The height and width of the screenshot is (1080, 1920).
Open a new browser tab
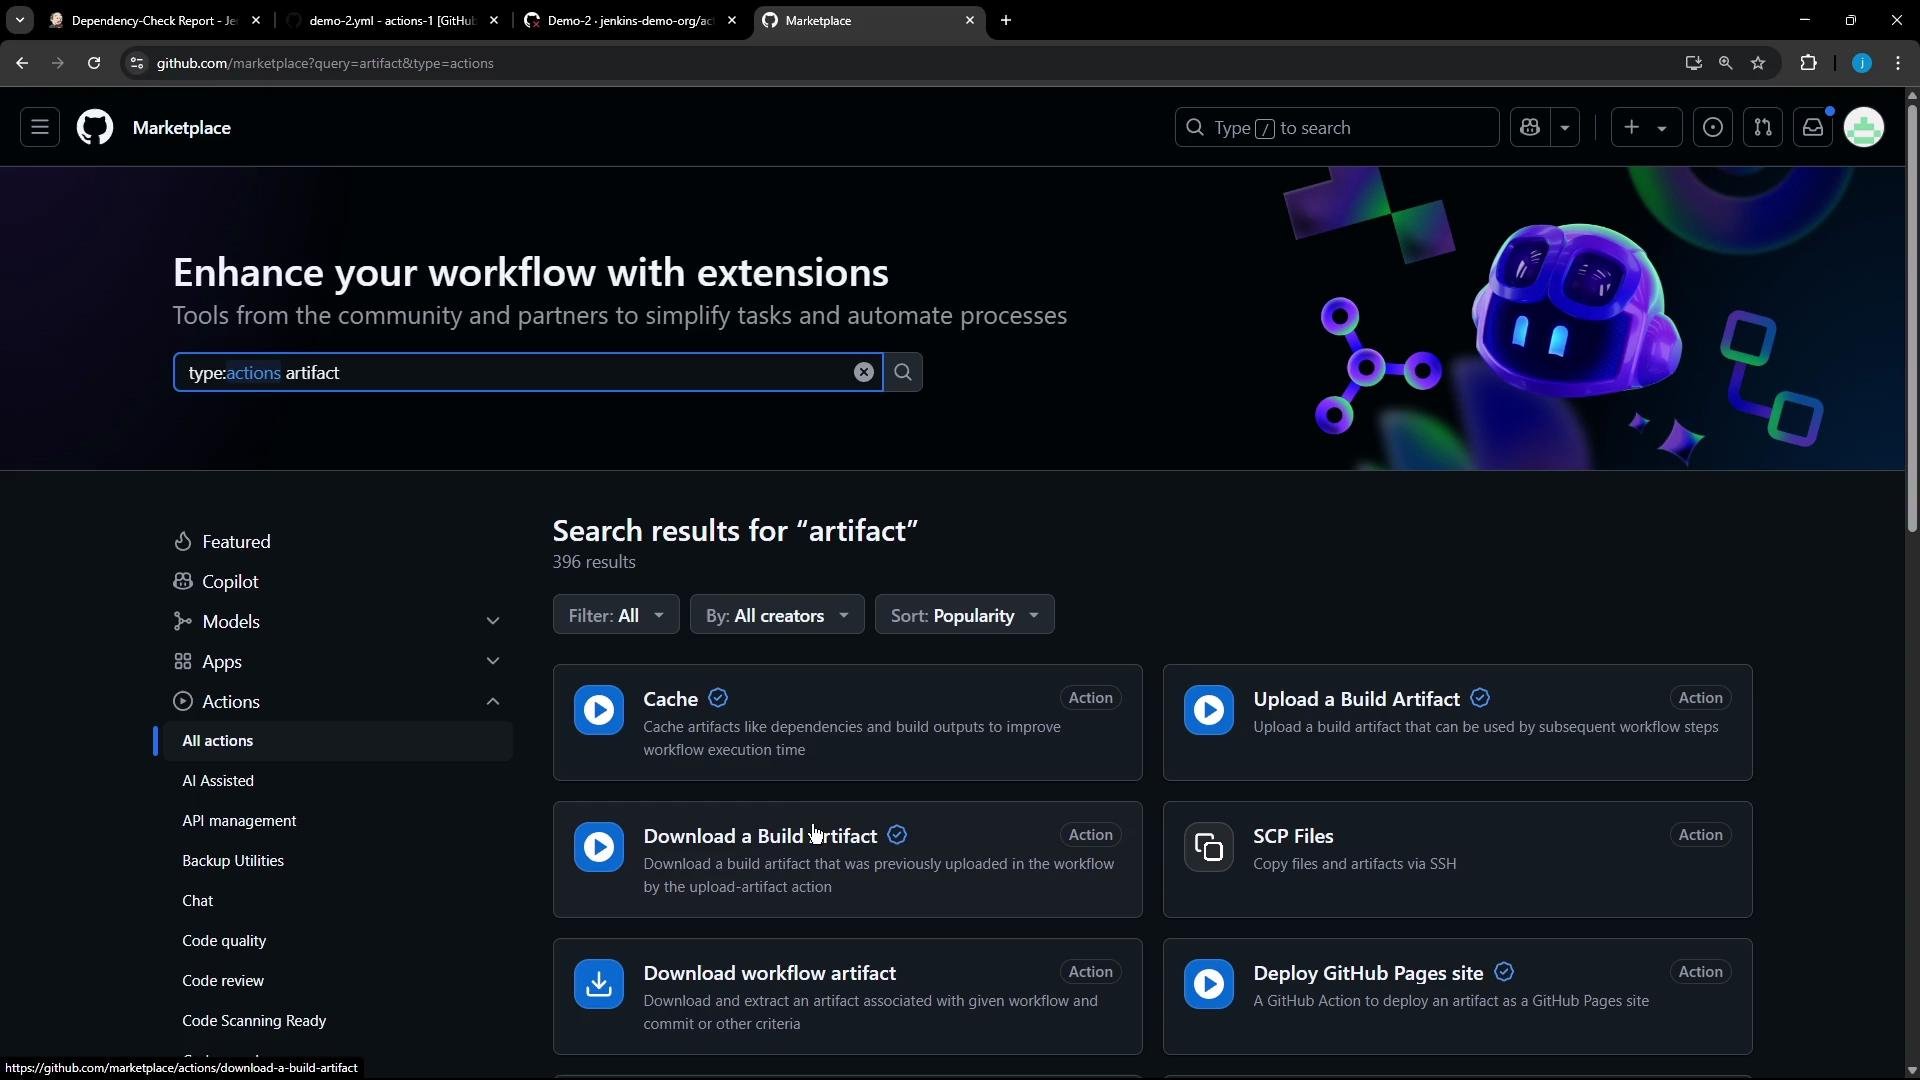click(x=1006, y=20)
